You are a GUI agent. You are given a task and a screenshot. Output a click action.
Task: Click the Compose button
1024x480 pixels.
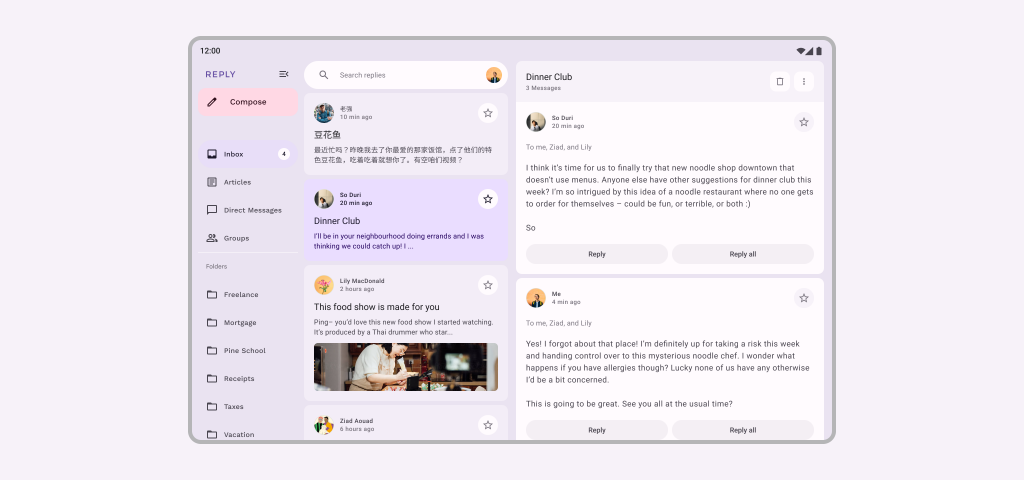(248, 102)
